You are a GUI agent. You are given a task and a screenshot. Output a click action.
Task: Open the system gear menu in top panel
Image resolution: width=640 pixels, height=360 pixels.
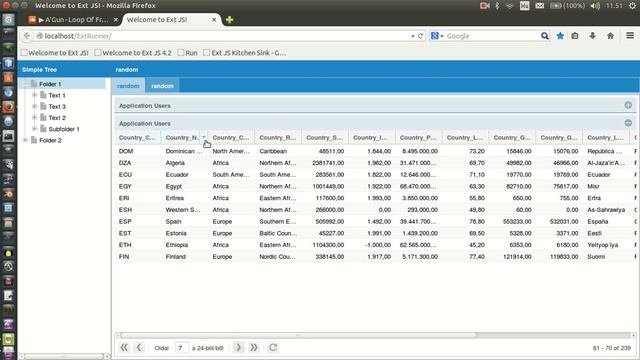coord(632,6)
